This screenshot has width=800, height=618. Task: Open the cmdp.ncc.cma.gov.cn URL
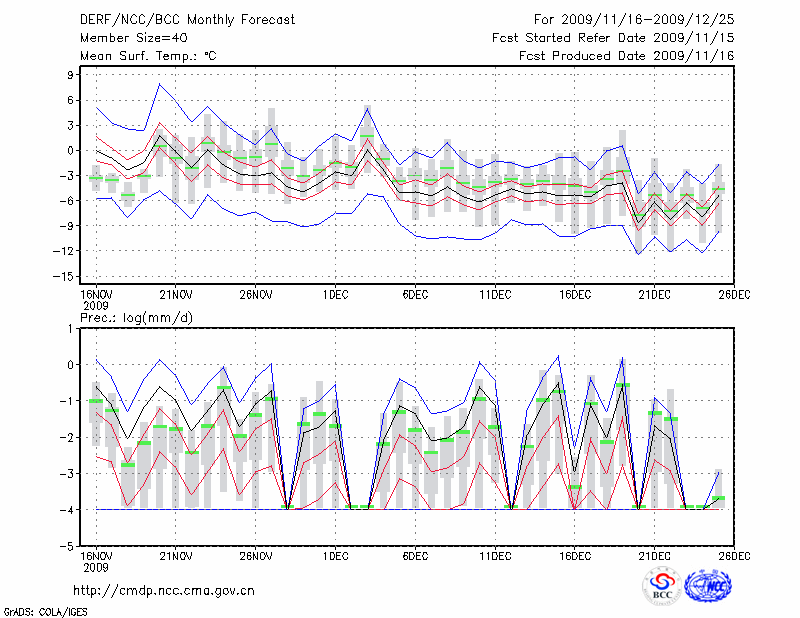tap(164, 590)
